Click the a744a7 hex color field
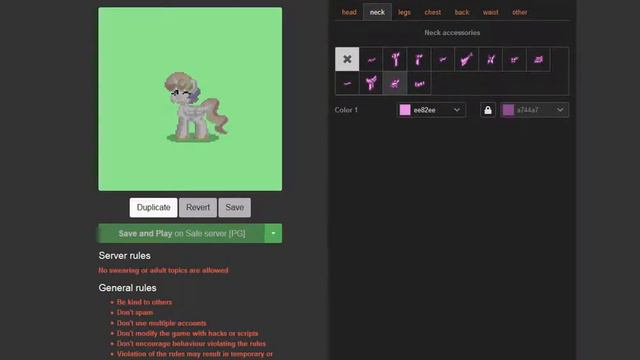This screenshot has height=360, width=640. [x=534, y=110]
